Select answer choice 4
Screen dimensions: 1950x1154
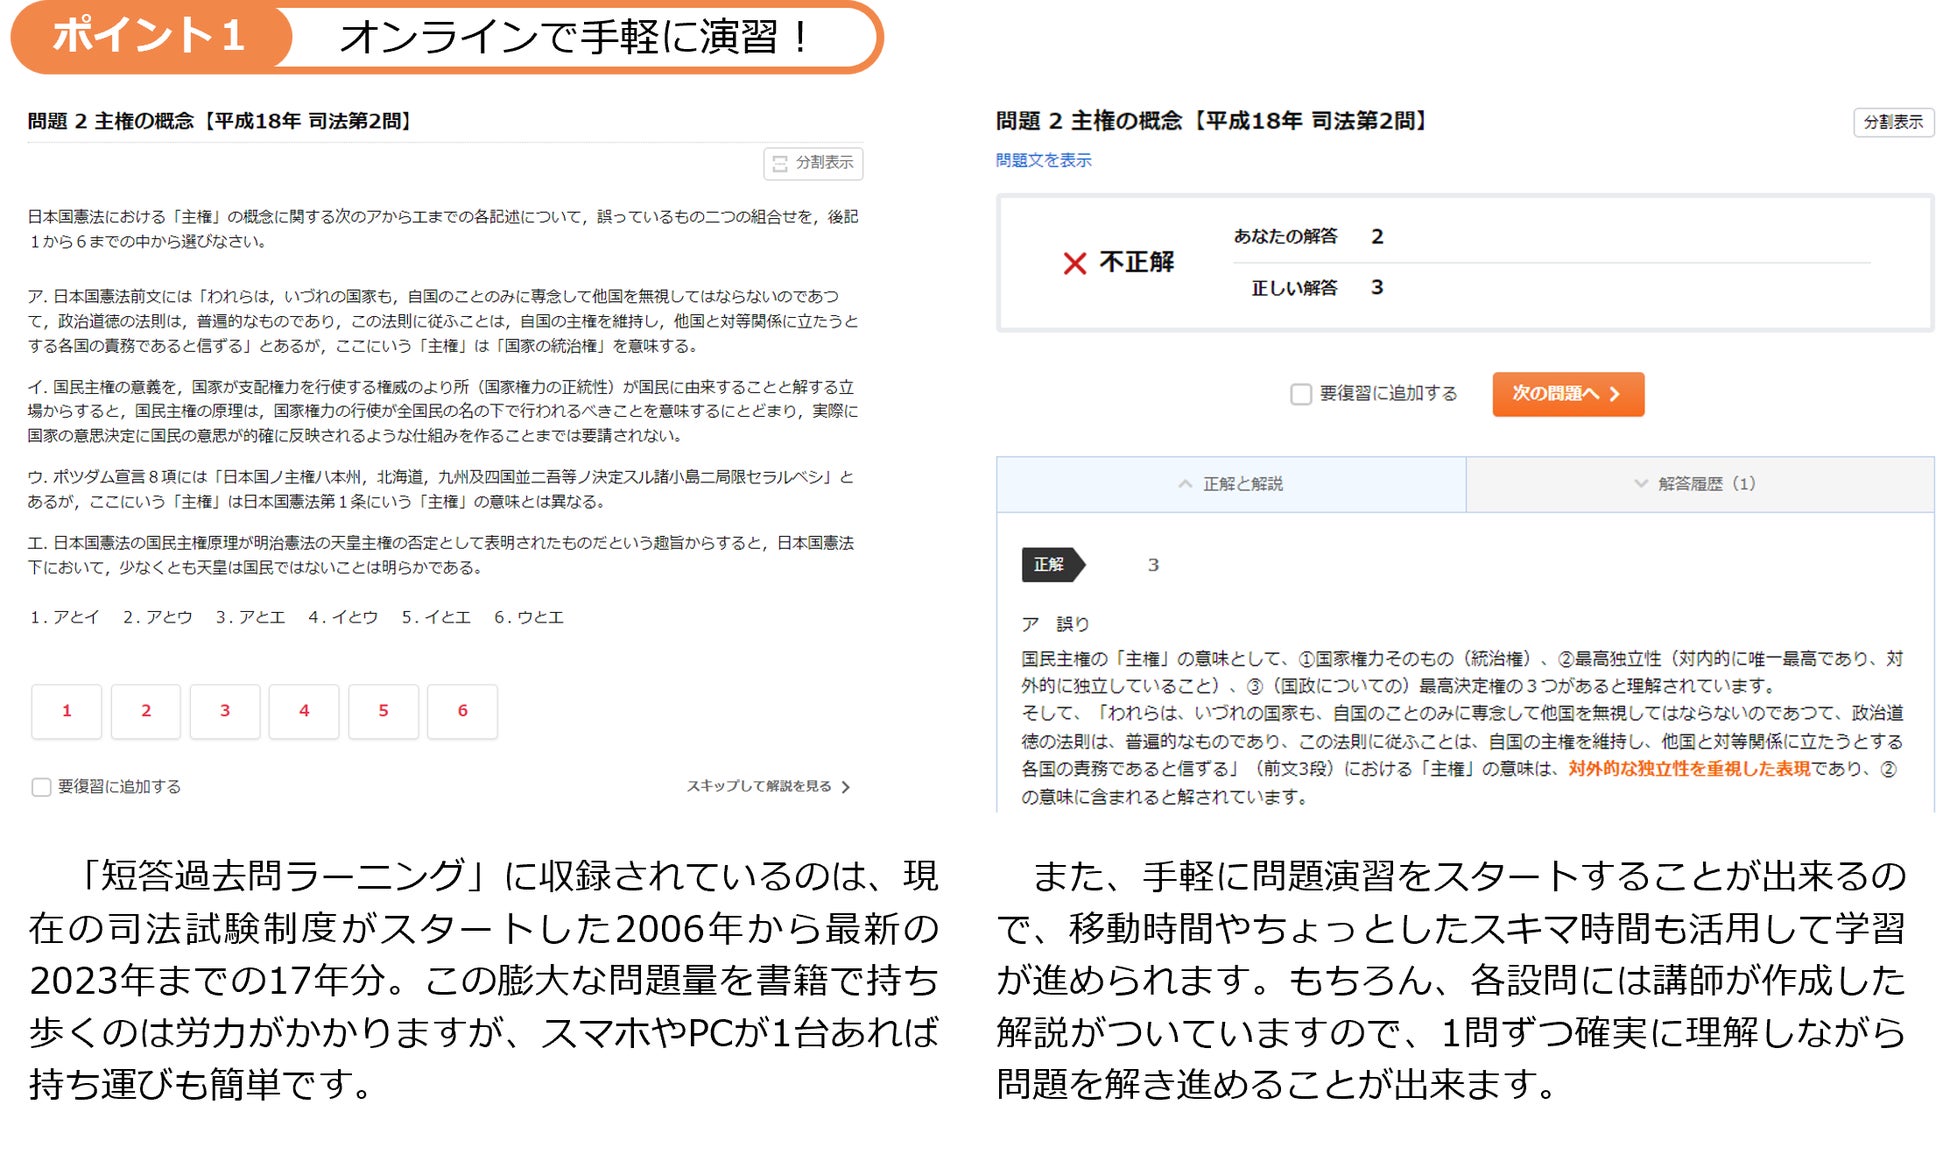pyautogui.click(x=304, y=711)
